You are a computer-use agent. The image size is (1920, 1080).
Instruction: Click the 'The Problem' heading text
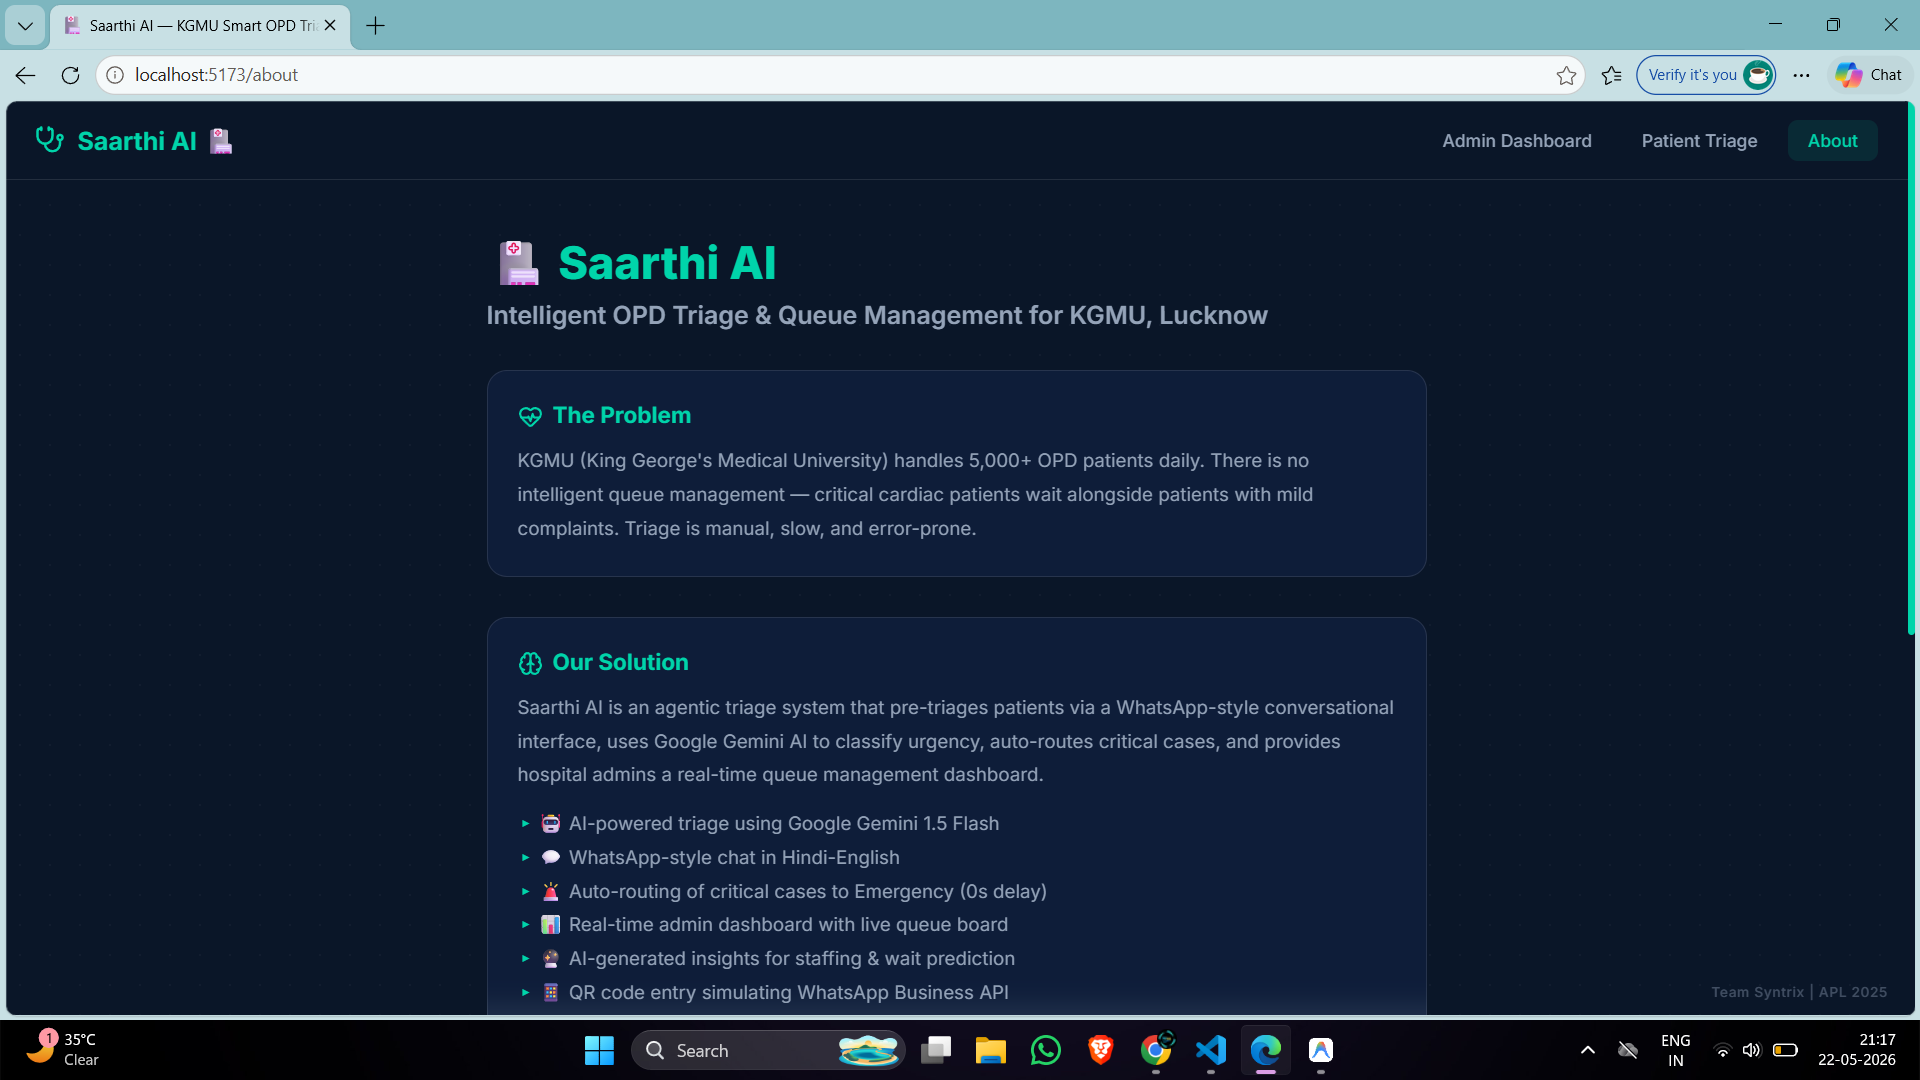point(621,415)
